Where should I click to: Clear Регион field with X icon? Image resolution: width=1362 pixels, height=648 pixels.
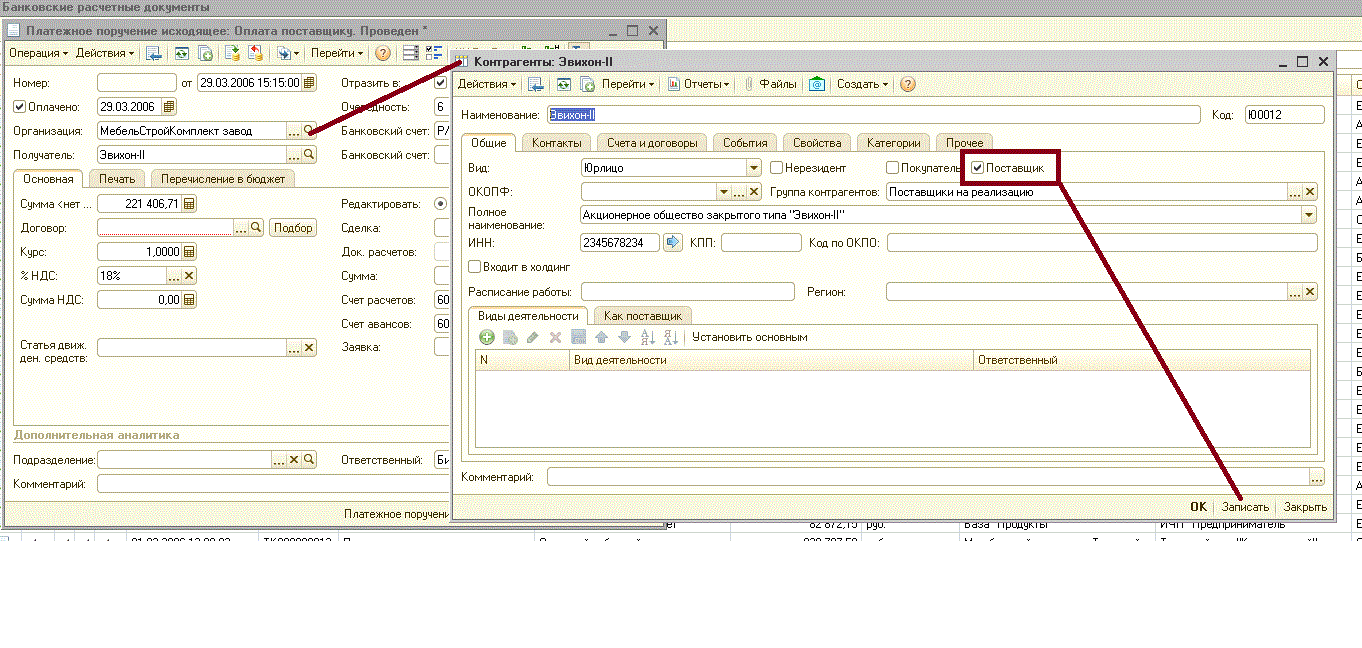pos(1310,292)
